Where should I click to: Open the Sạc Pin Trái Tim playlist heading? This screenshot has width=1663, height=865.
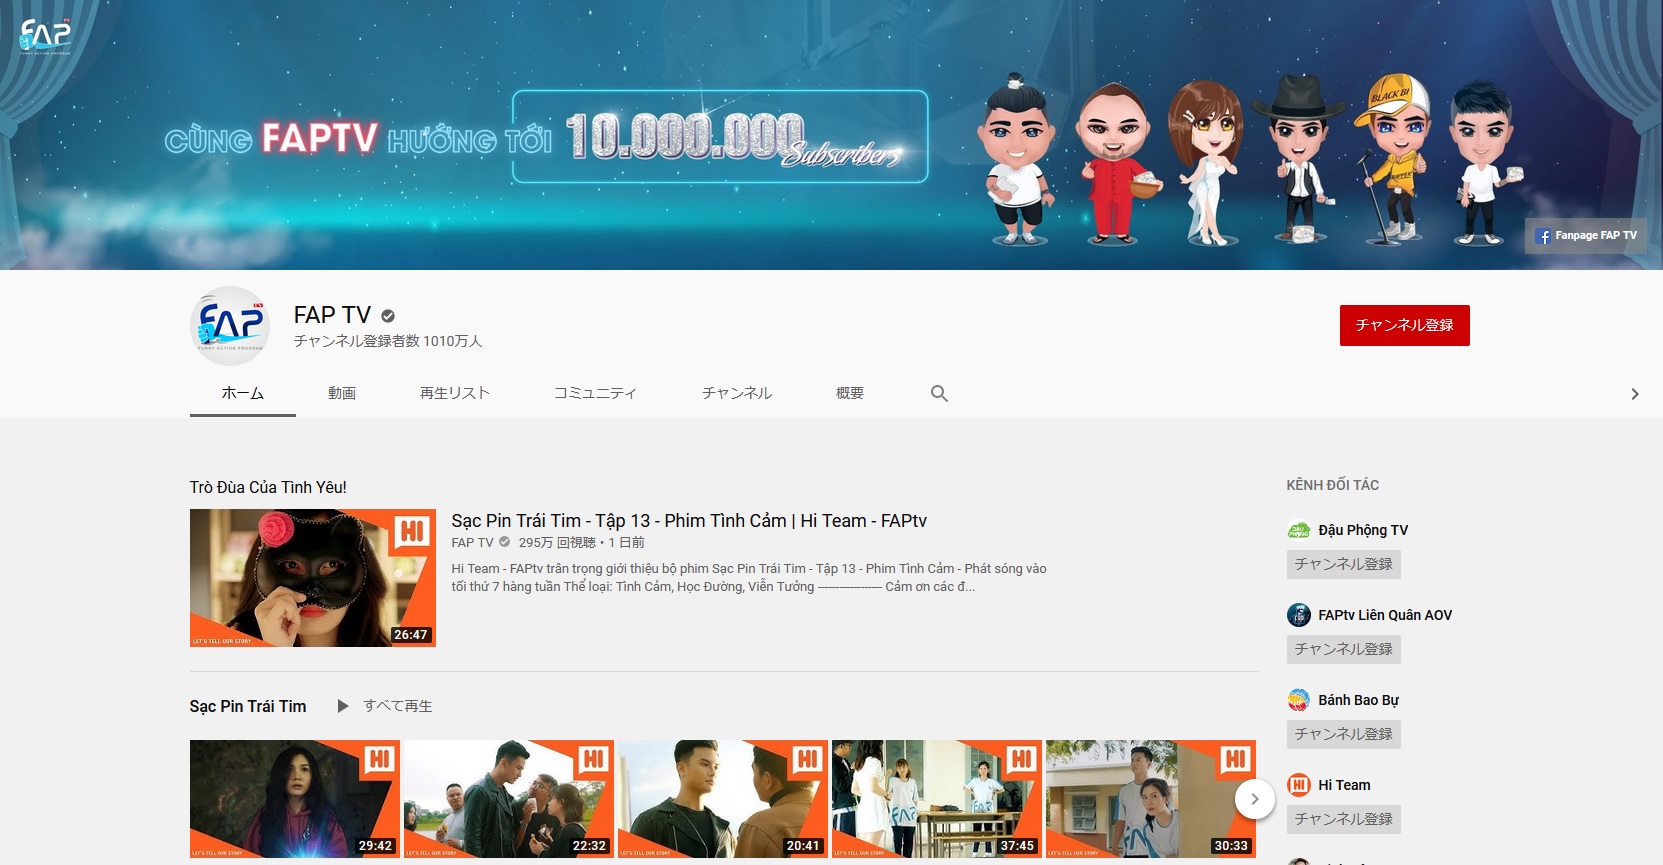(248, 706)
